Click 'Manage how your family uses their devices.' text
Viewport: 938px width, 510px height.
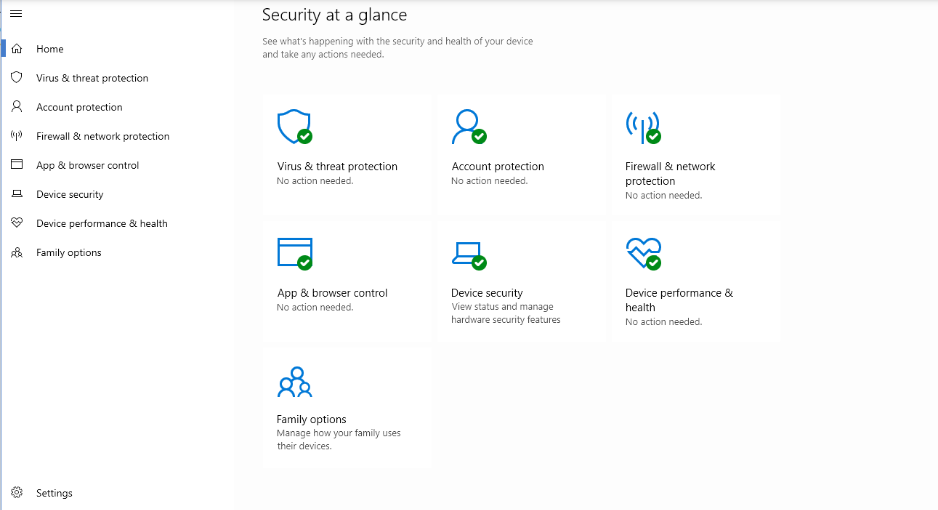(x=339, y=439)
